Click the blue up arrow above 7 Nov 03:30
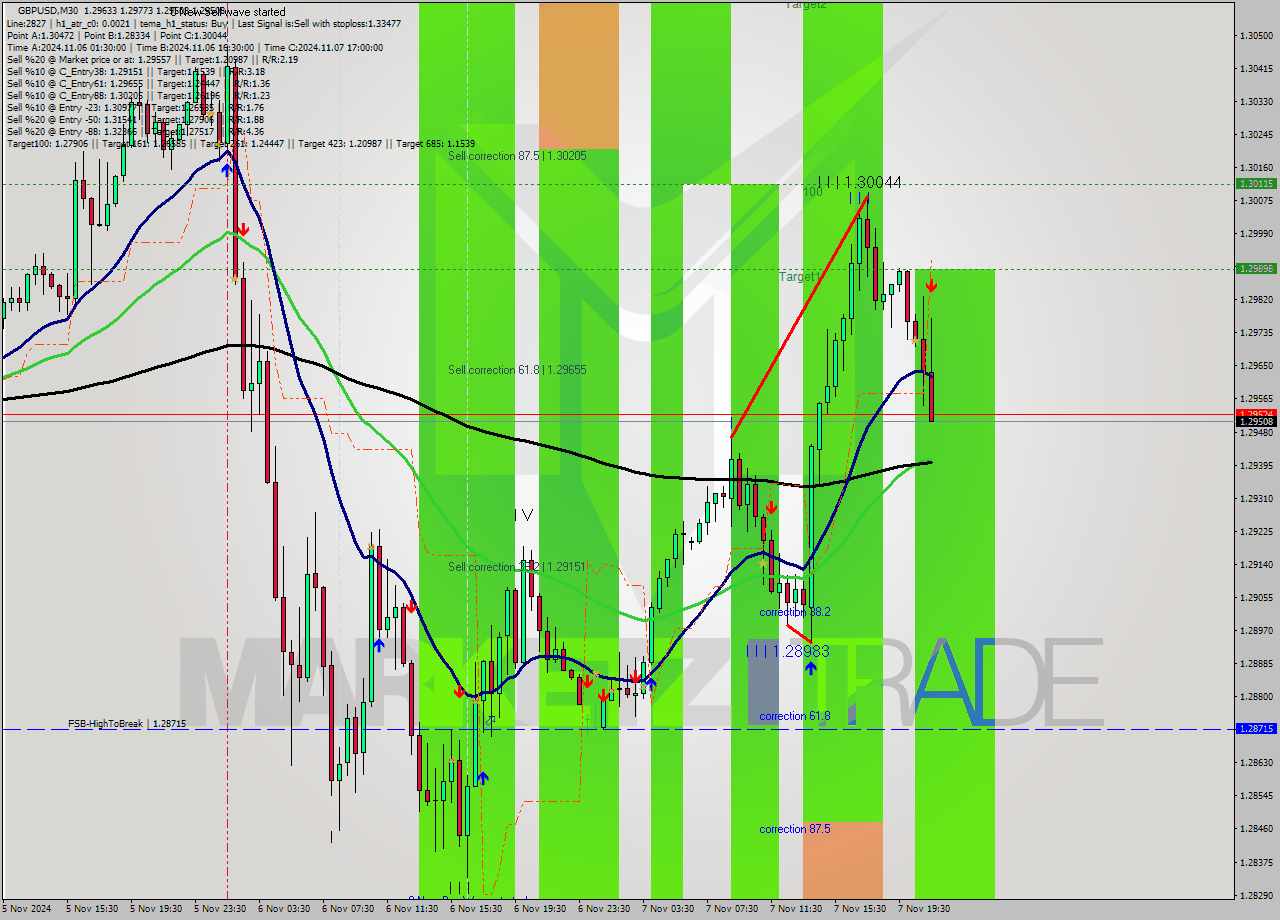The image size is (1280, 920). click(x=650, y=683)
